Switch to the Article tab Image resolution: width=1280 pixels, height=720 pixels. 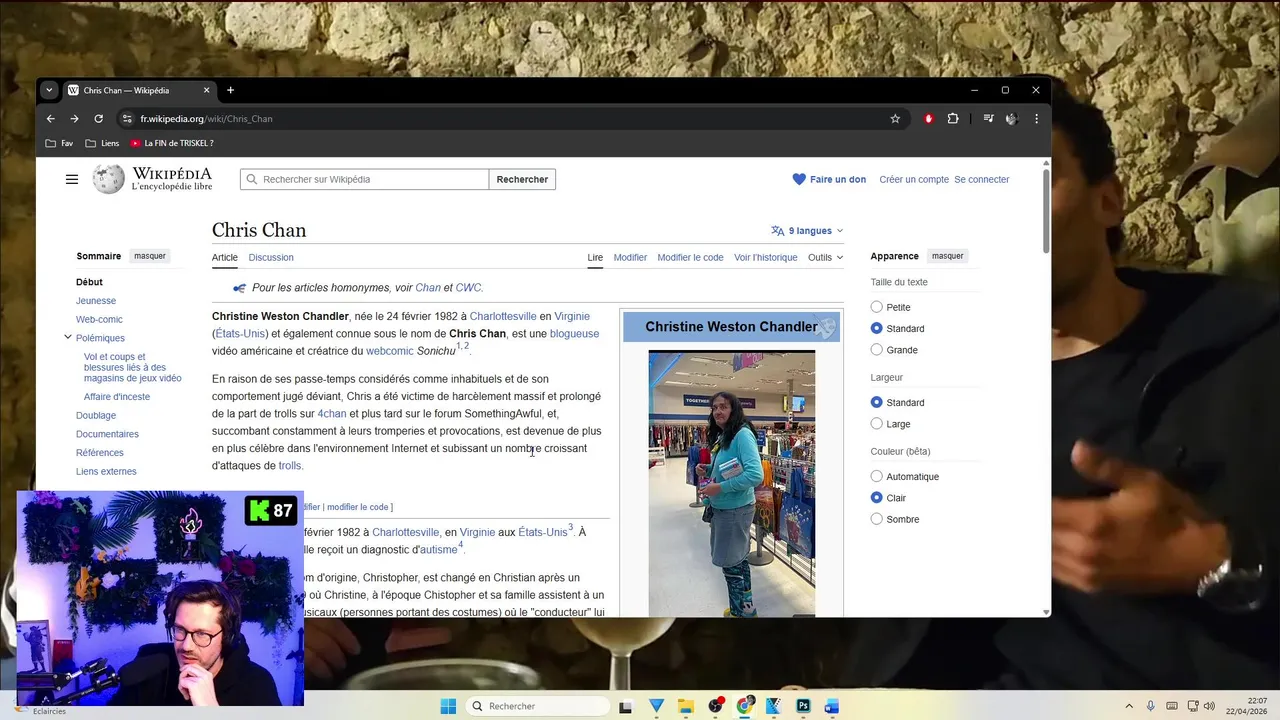tap(225, 257)
